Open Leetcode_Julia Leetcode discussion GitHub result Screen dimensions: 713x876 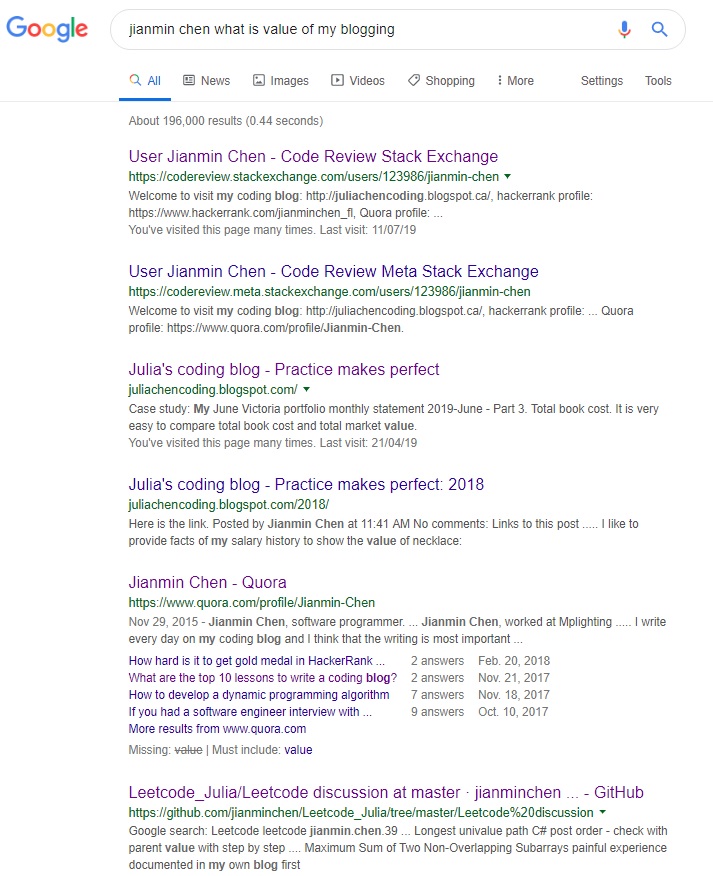coord(386,793)
